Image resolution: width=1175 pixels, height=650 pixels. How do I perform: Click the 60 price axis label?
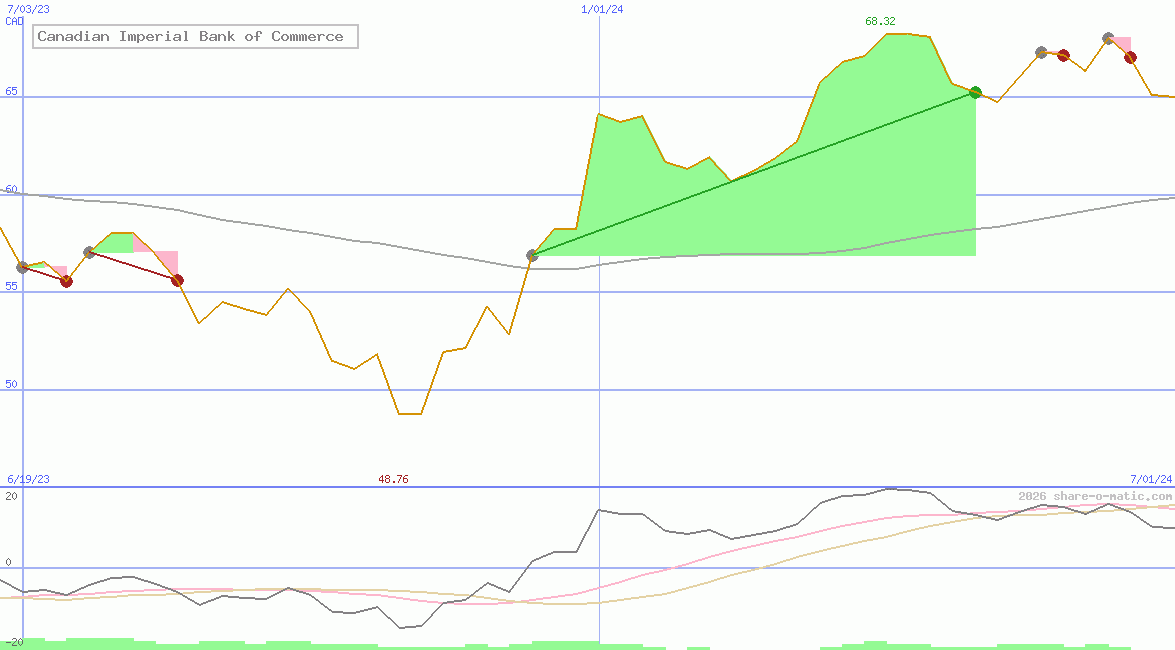[11, 190]
